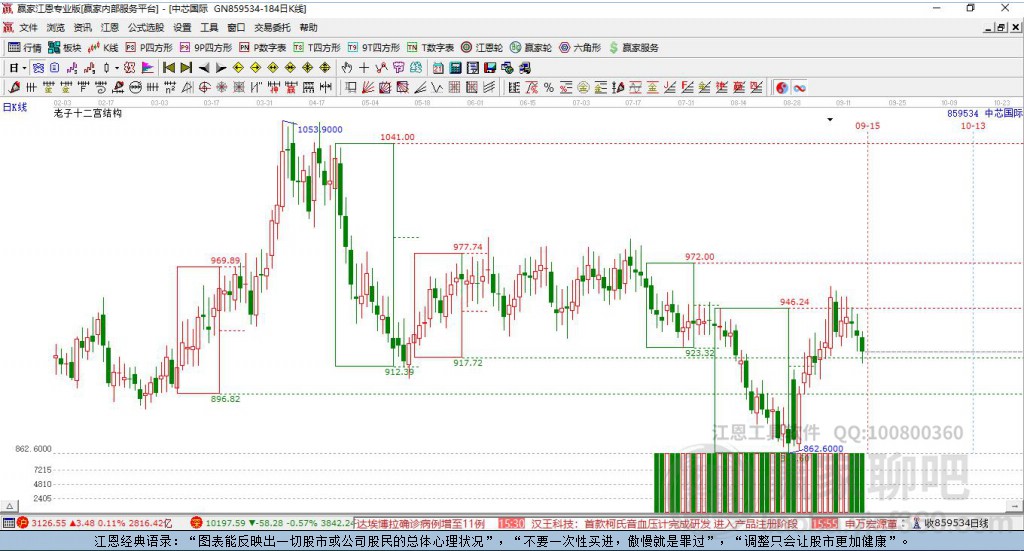The image size is (1024, 551).
Task: Expand the 日 period dropdown arrow
Action: [x=24, y=68]
